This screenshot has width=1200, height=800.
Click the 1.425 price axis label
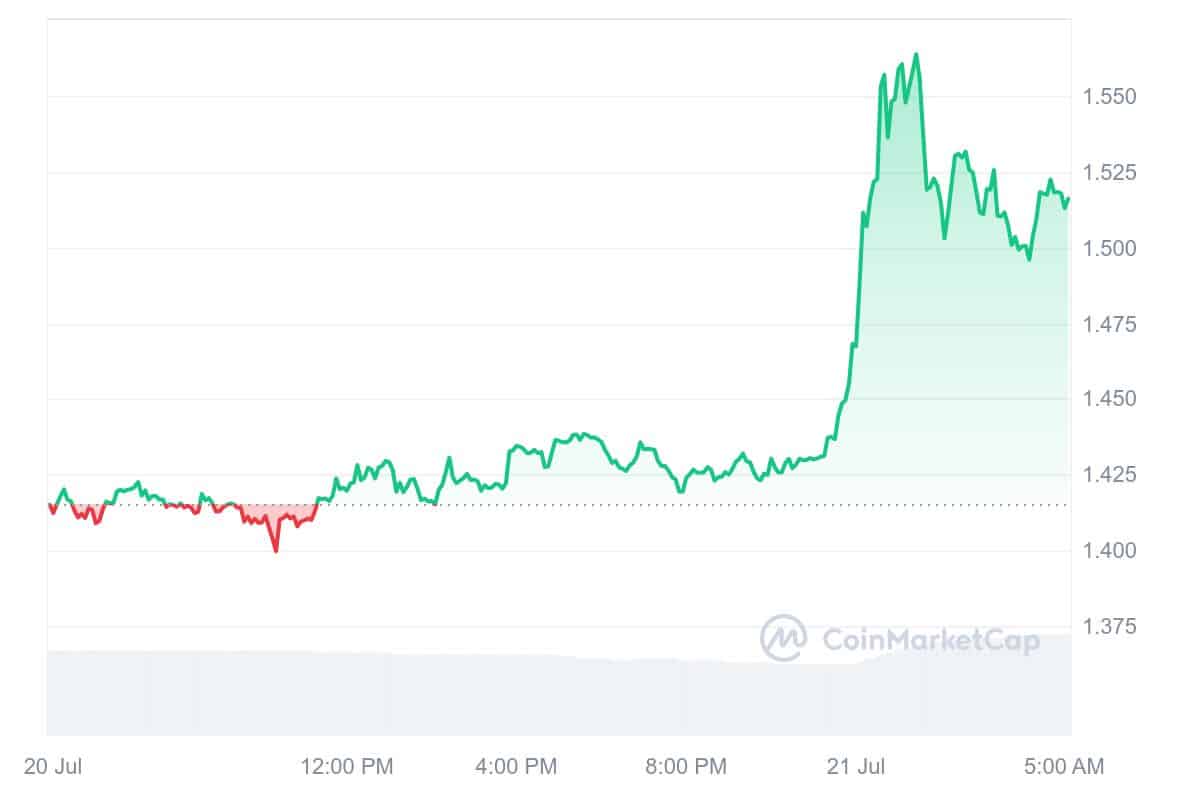click(x=1110, y=475)
